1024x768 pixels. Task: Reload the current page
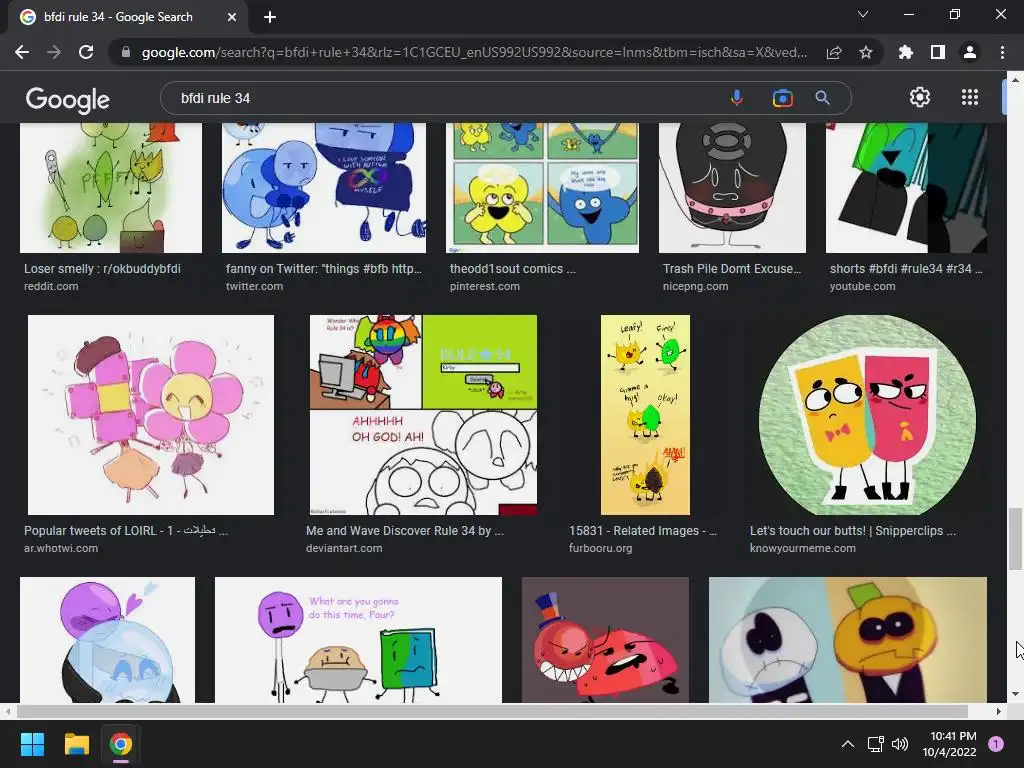(86, 52)
